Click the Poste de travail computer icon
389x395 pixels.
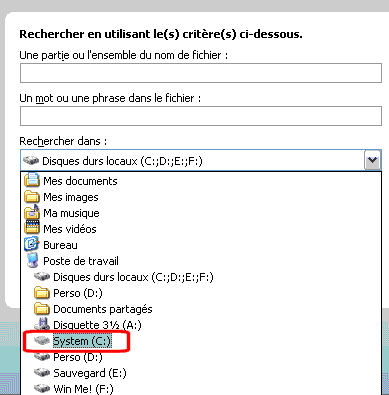click(x=32, y=260)
